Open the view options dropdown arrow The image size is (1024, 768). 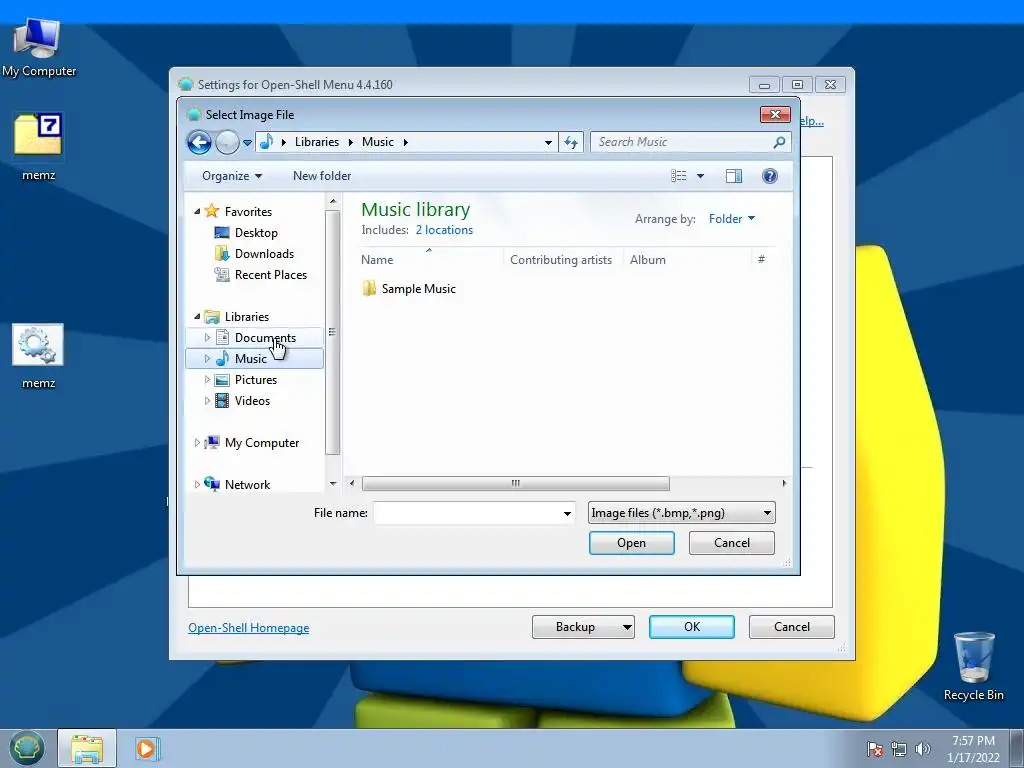coord(701,176)
